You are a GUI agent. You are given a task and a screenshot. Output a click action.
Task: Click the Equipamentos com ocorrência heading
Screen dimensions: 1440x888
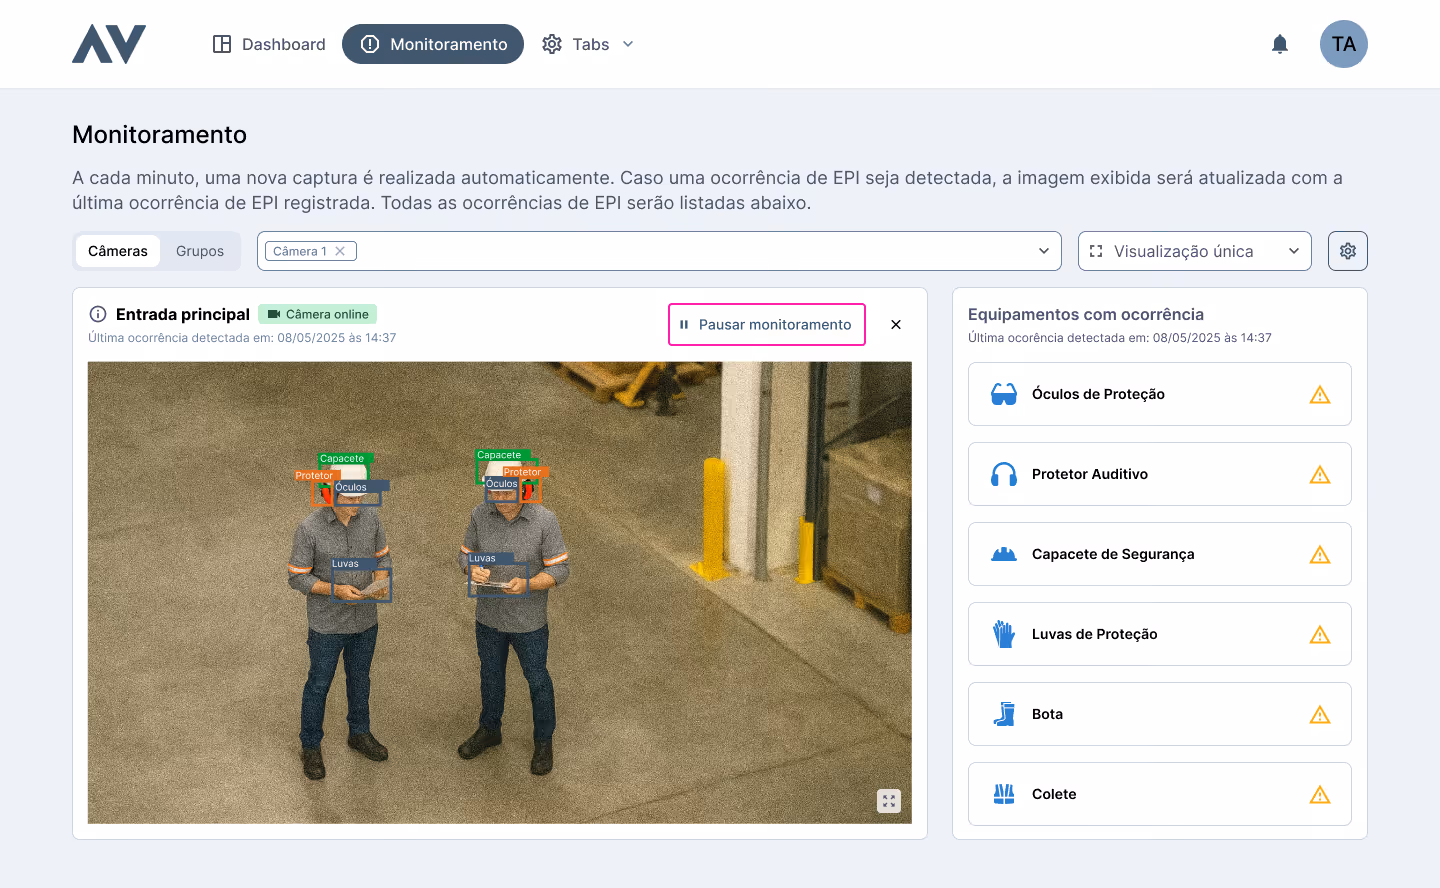click(x=1086, y=314)
